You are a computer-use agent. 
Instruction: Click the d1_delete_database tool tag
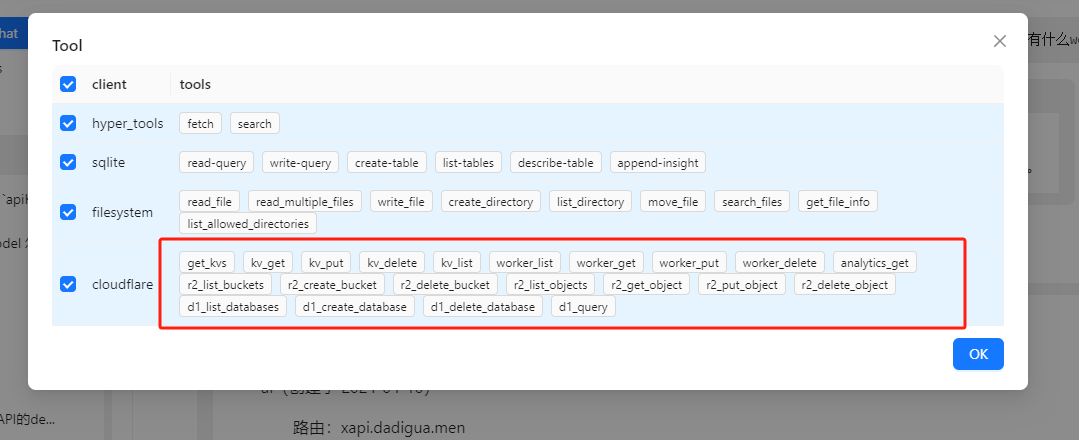[483, 306]
